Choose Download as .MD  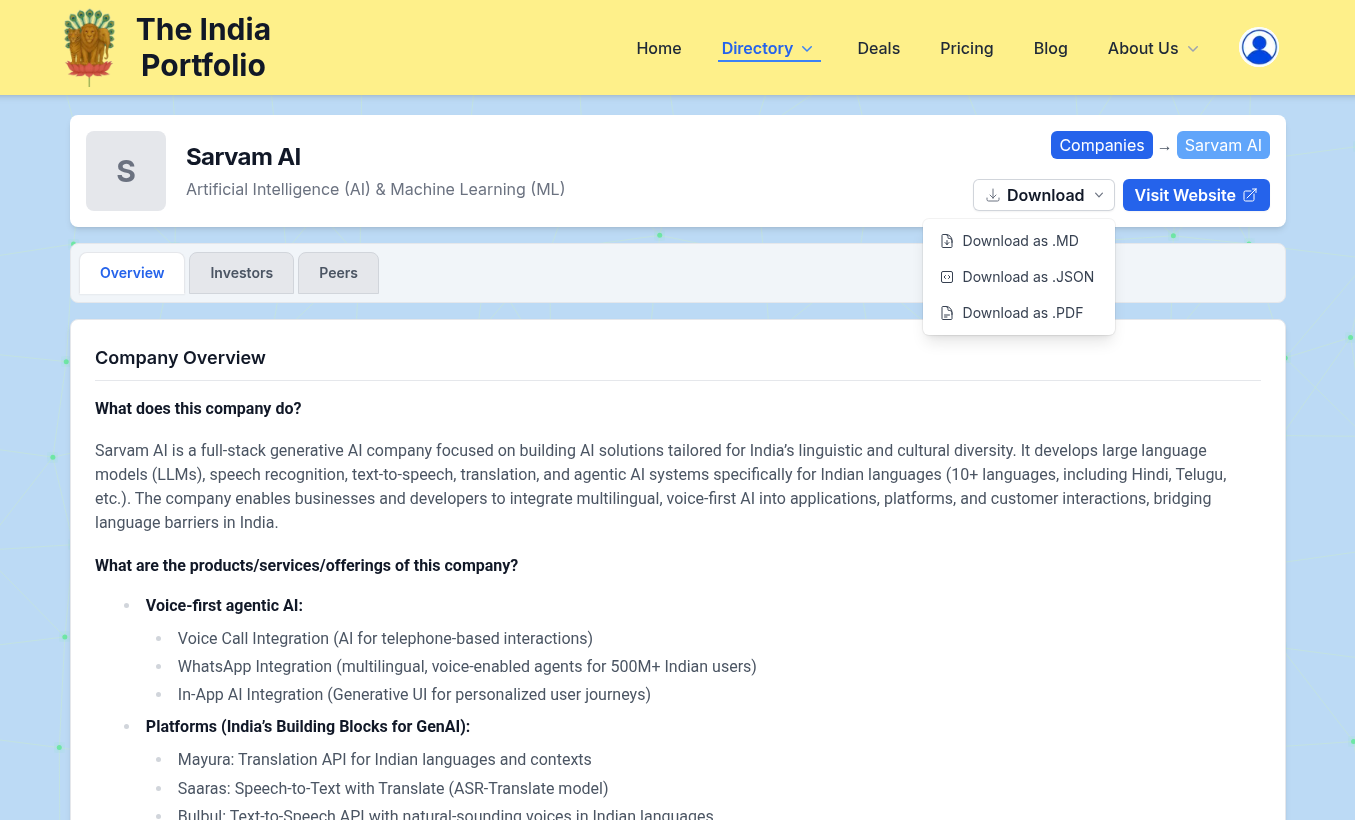pos(1019,241)
